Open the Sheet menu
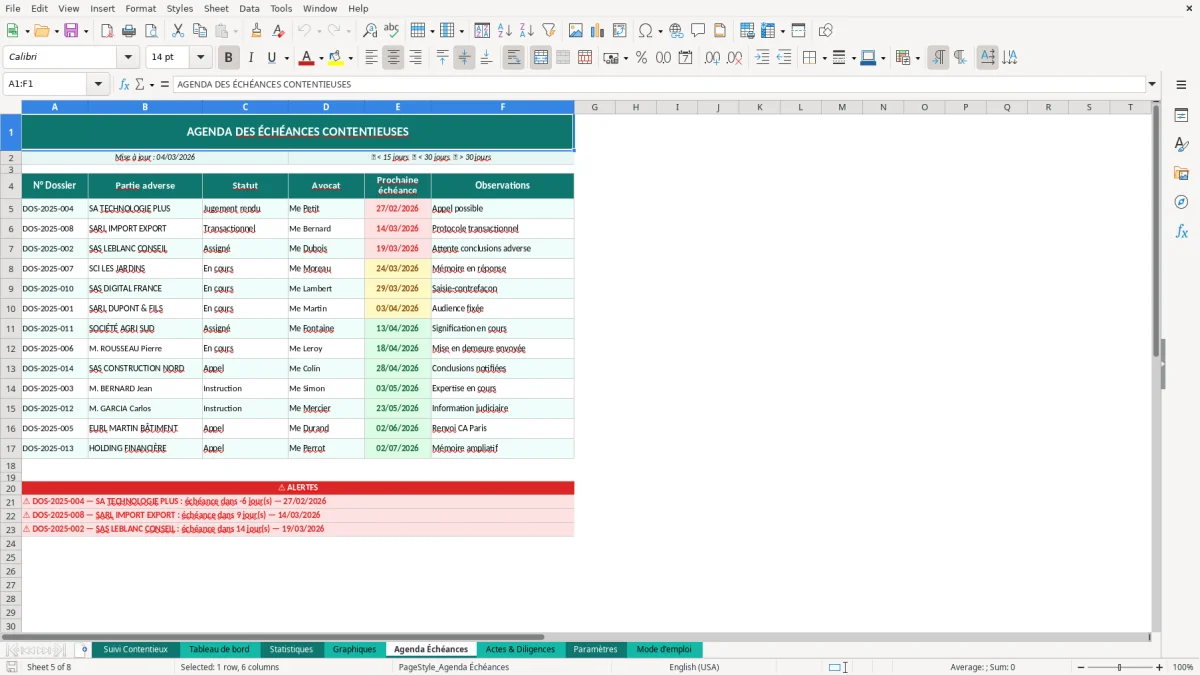The image size is (1200, 675). [216, 8]
